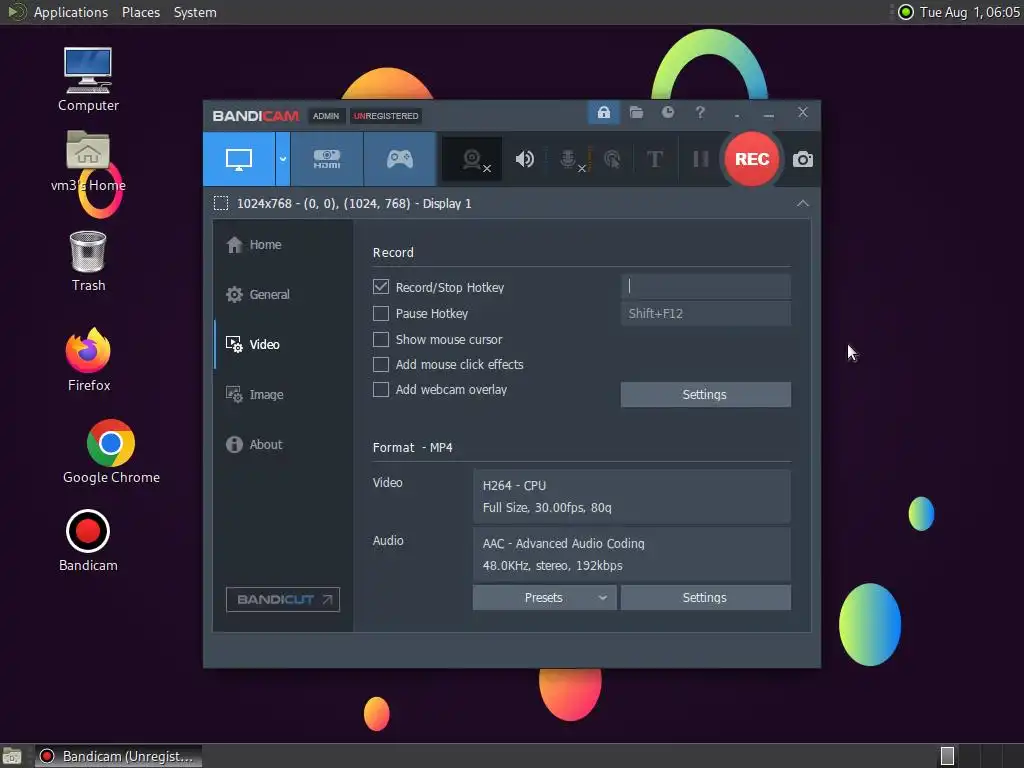Switch to HDMI device recording mode

[x=327, y=159]
